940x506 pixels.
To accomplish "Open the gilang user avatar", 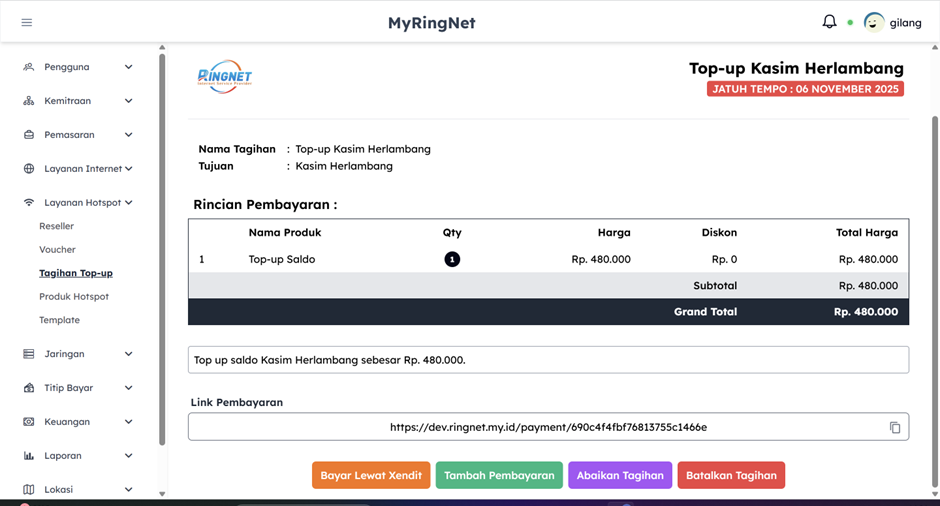I will click(x=874, y=22).
